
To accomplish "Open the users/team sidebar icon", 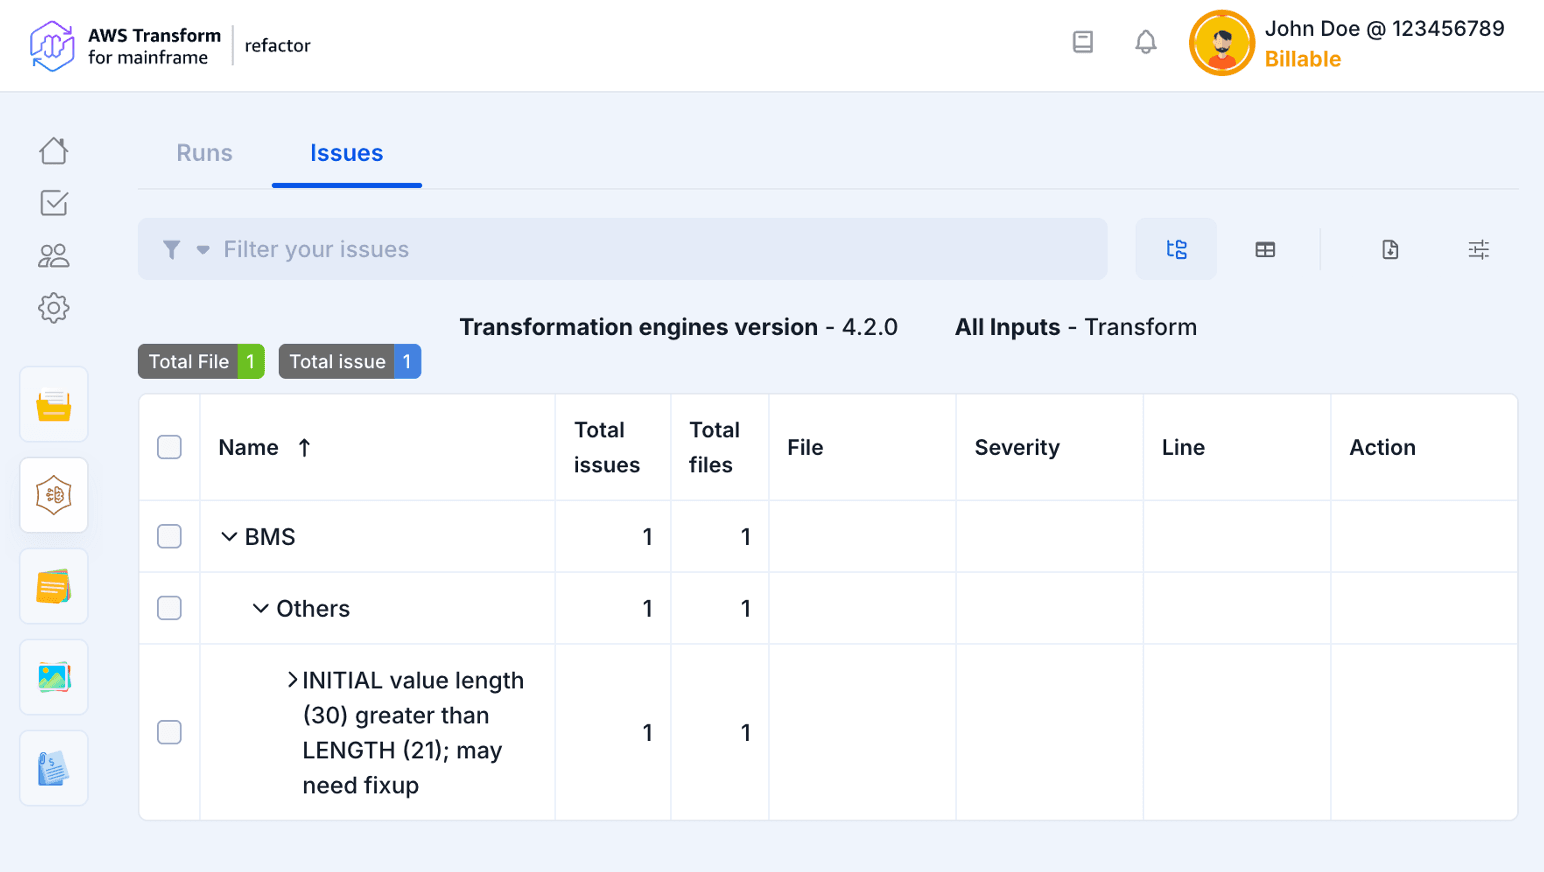I will pyautogui.click(x=54, y=256).
